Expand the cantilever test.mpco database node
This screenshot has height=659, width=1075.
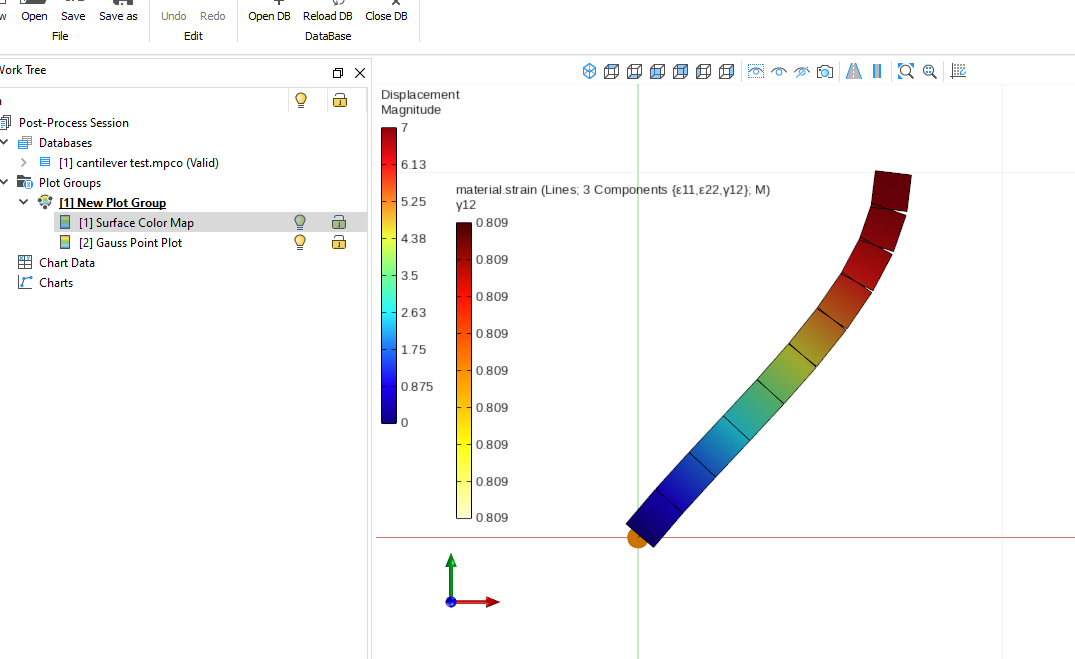click(24, 163)
